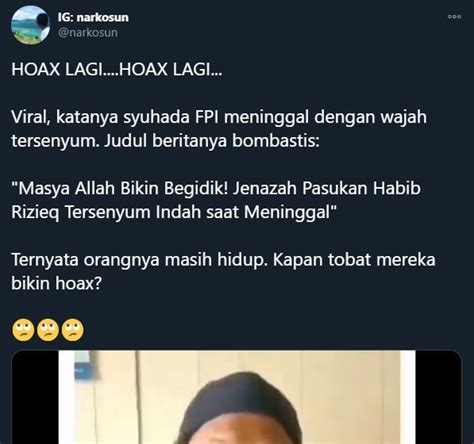Open the @narkosun handle link
474x444 pixels.
(88, 33)
